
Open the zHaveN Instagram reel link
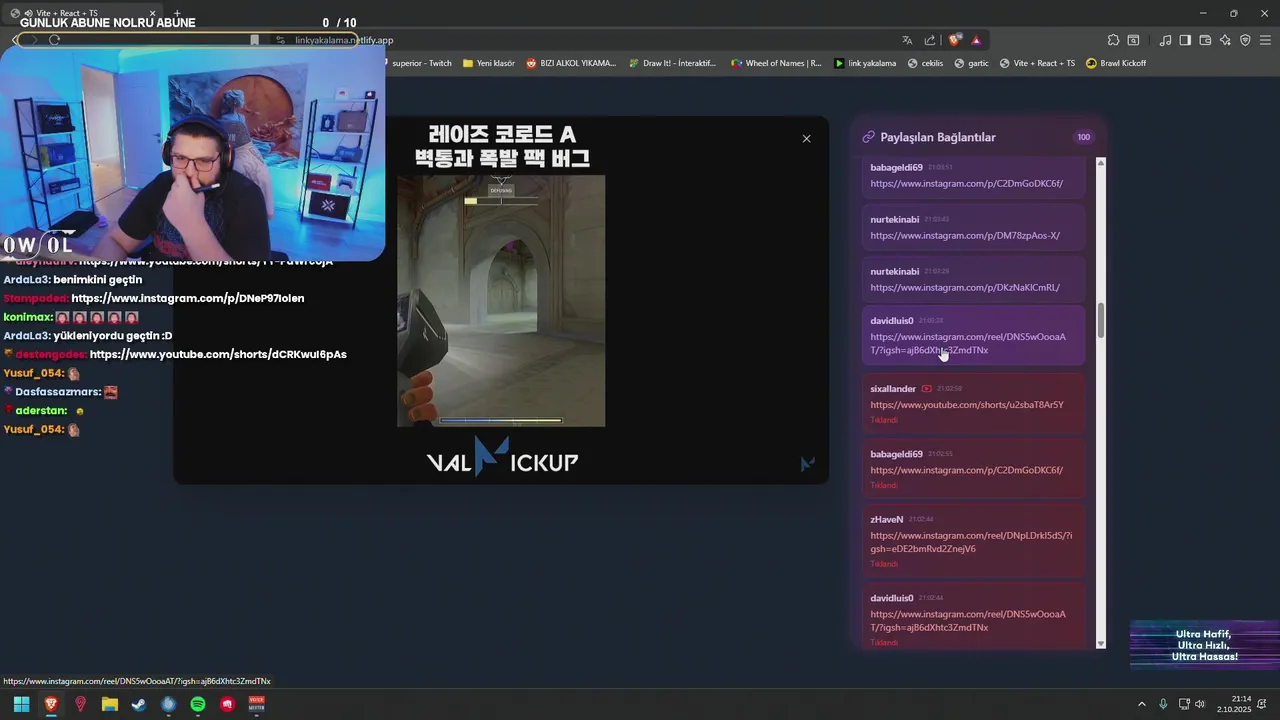(971, 542)
